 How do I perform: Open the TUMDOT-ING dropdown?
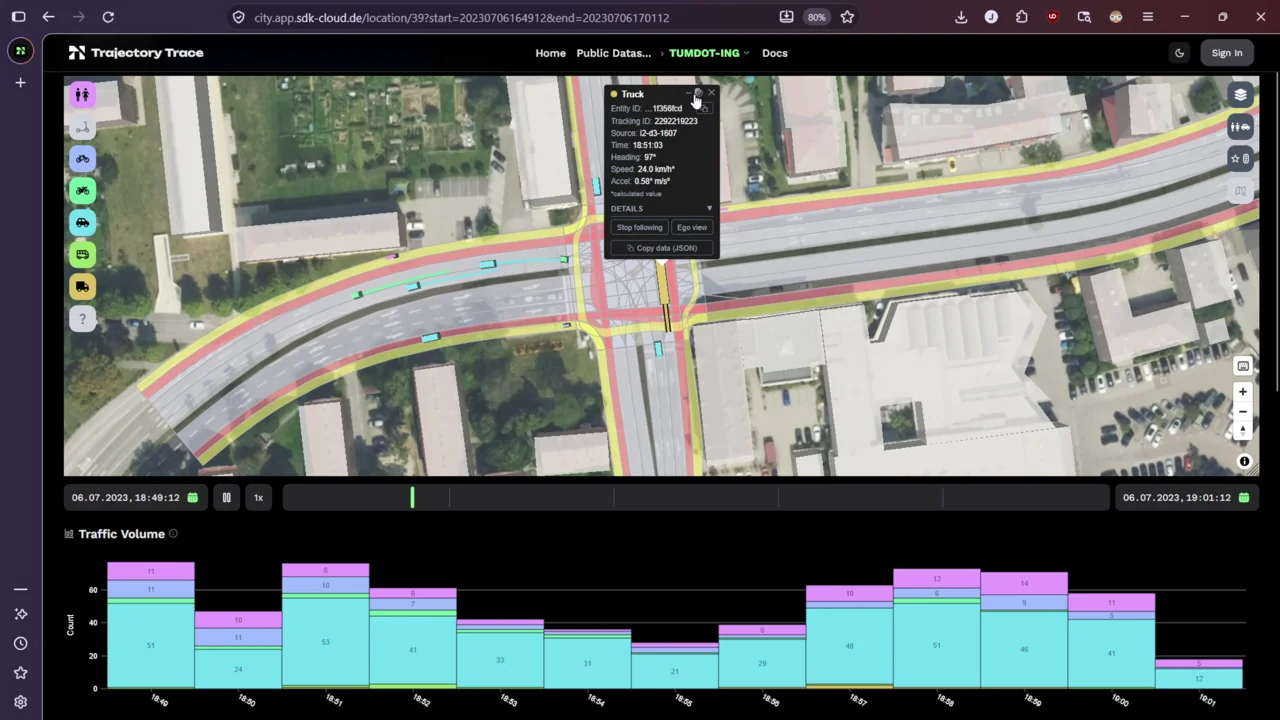708,53
